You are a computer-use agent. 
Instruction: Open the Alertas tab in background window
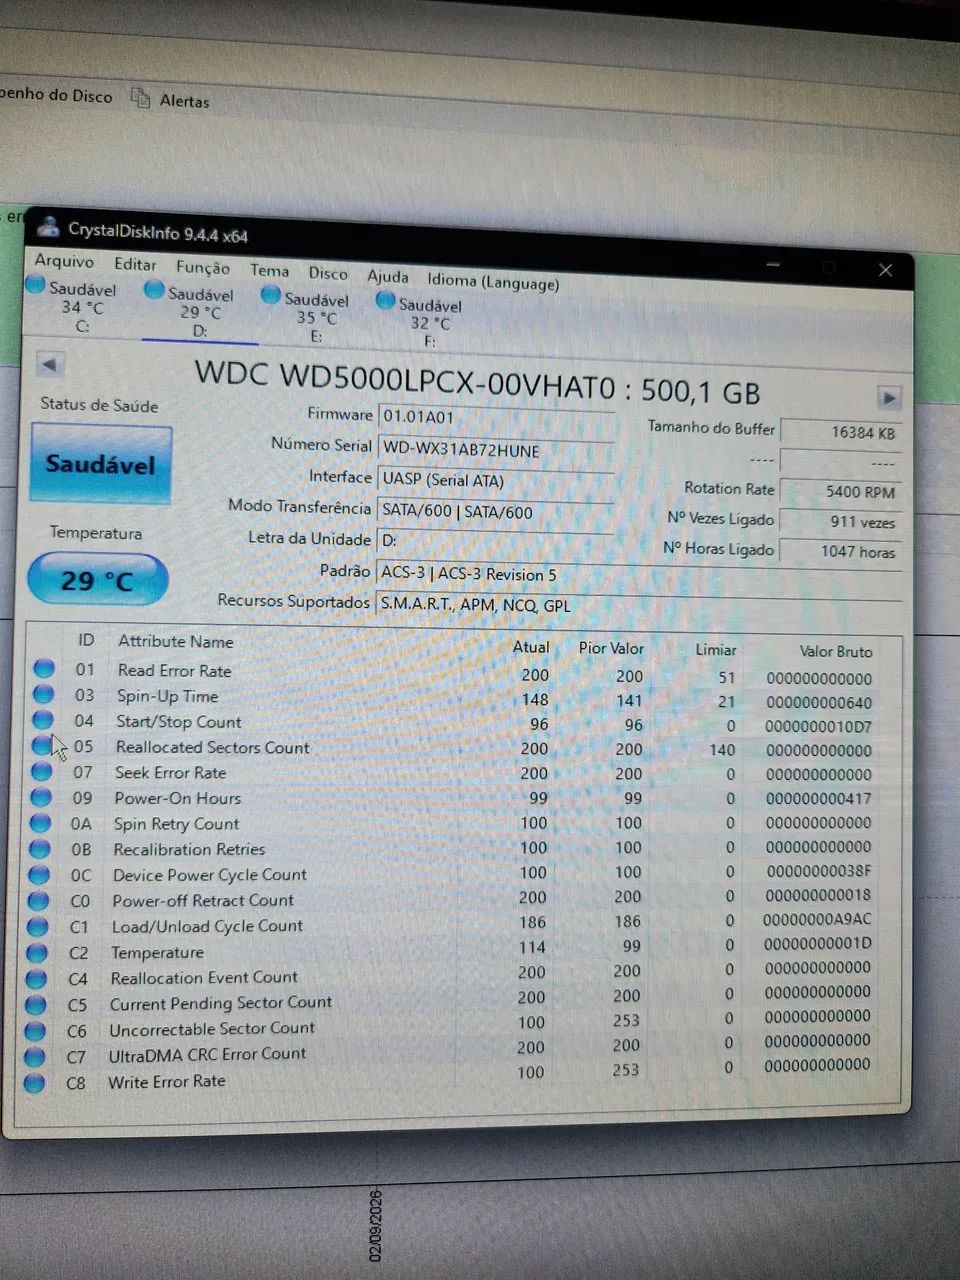[185, 101]
